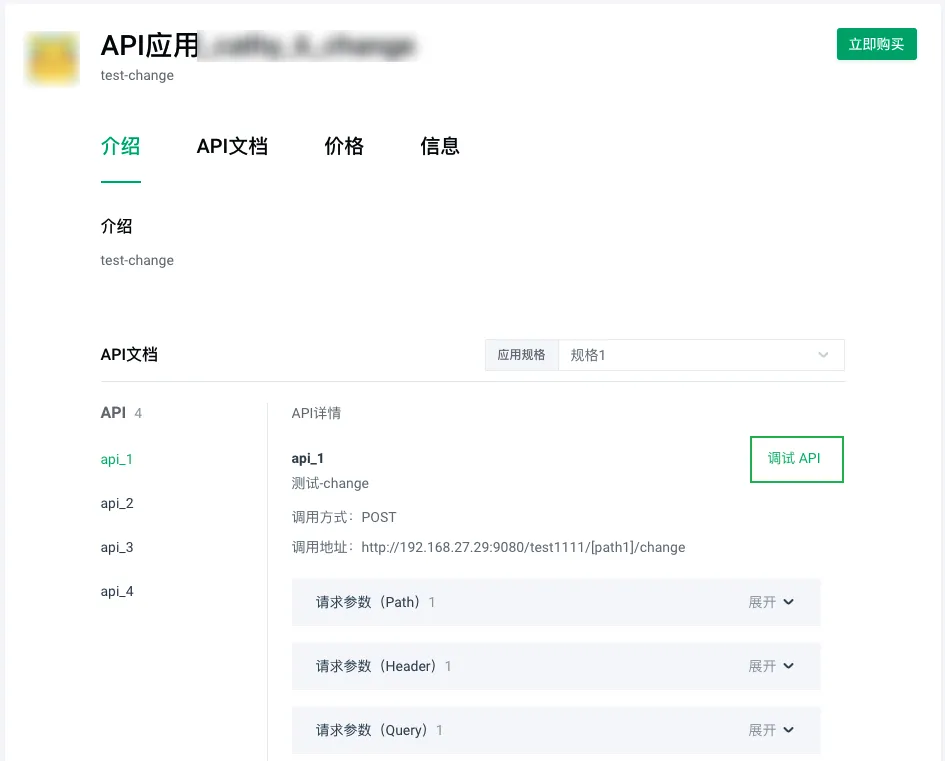Image resolution: width=945 pixels, height=761 pixels.
Task: Click the api_1 title in API详情
Action: point(307,459)
